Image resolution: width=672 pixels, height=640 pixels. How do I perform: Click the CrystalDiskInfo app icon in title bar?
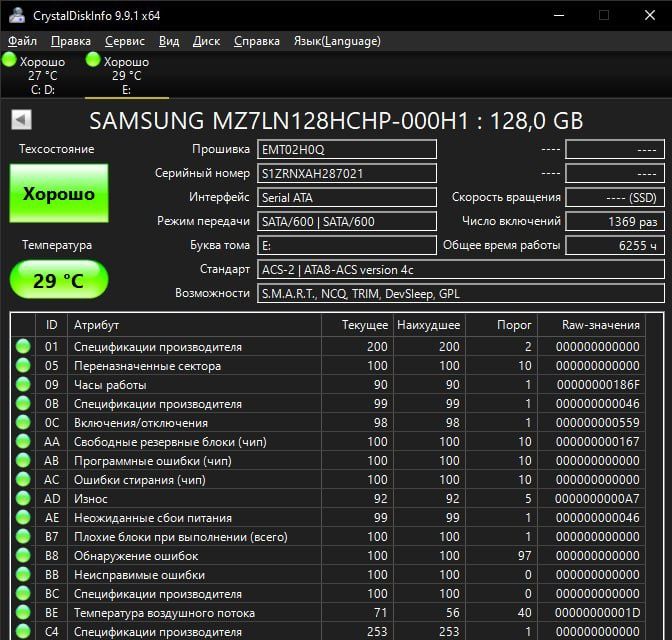coord(17,15)
